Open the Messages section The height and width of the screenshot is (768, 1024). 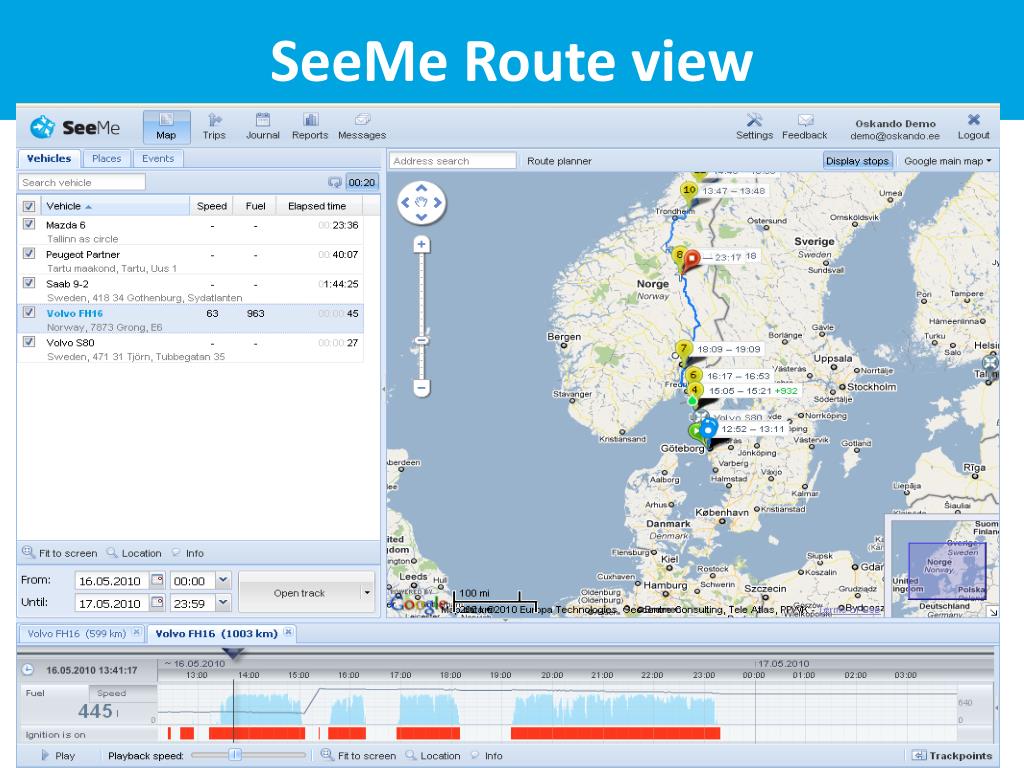pyautogui.click(x=362, y=127)
